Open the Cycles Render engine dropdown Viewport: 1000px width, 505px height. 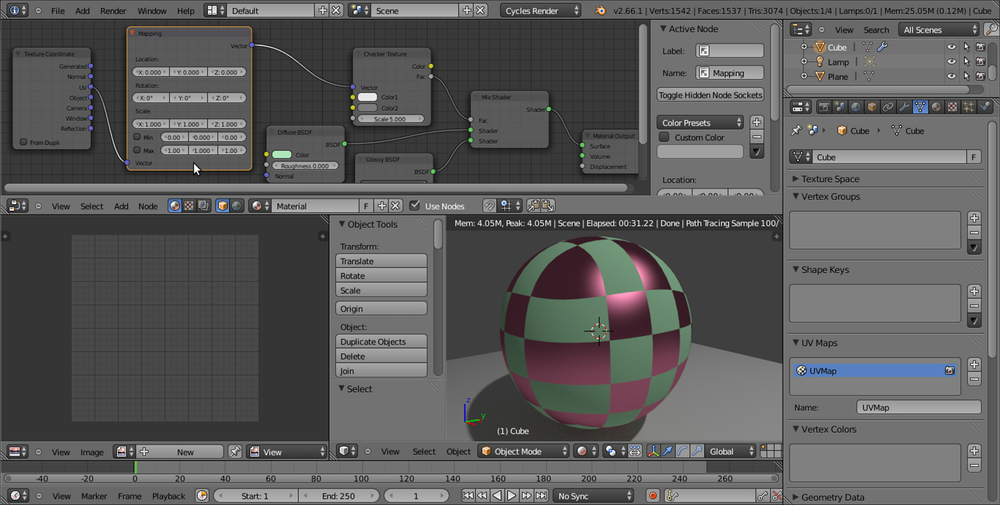pyautogui.click(x=542, y=10)
